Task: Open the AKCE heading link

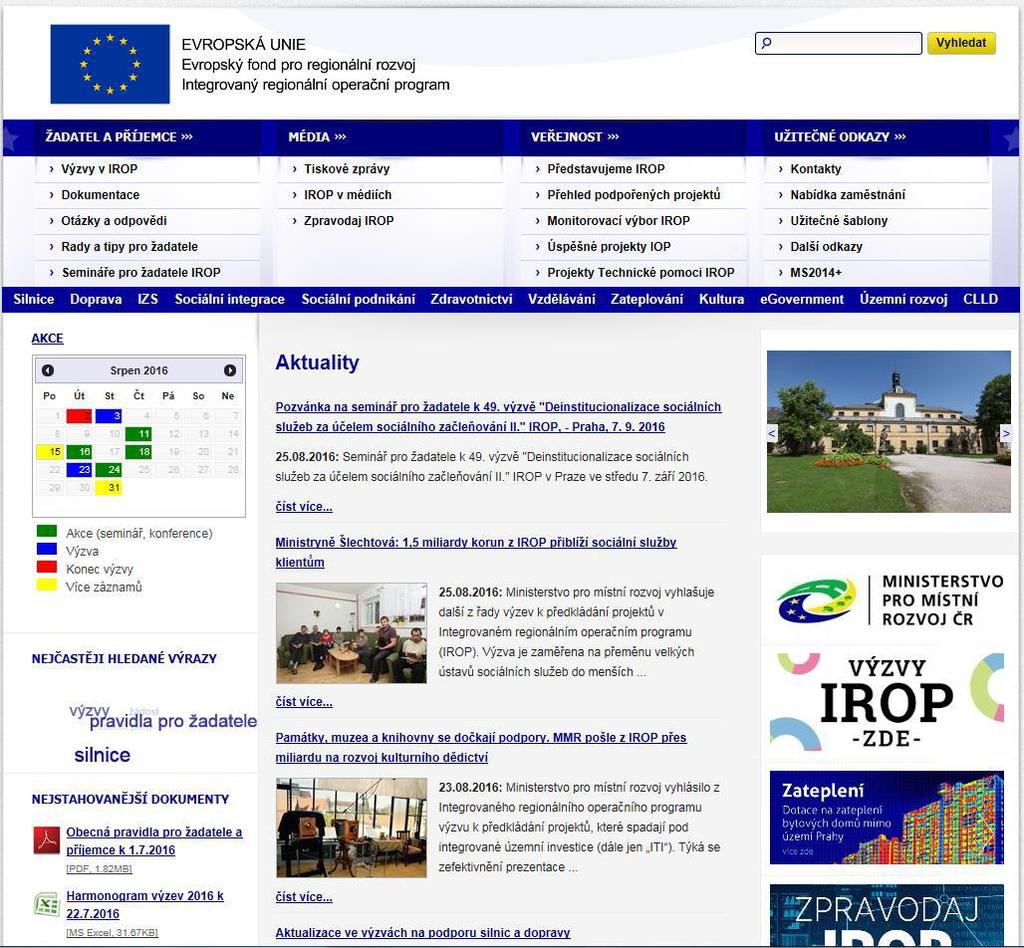Action: tap(47, 338)
